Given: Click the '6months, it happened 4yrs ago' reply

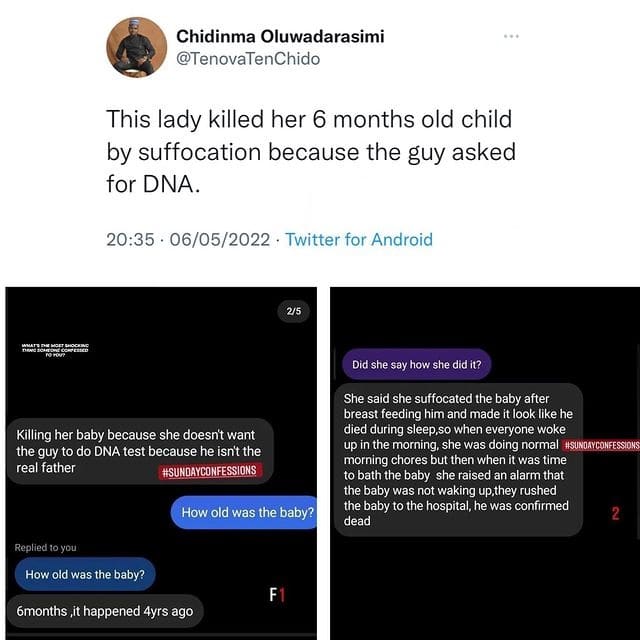Looking at the screenshot, I should tap(104, 610).
